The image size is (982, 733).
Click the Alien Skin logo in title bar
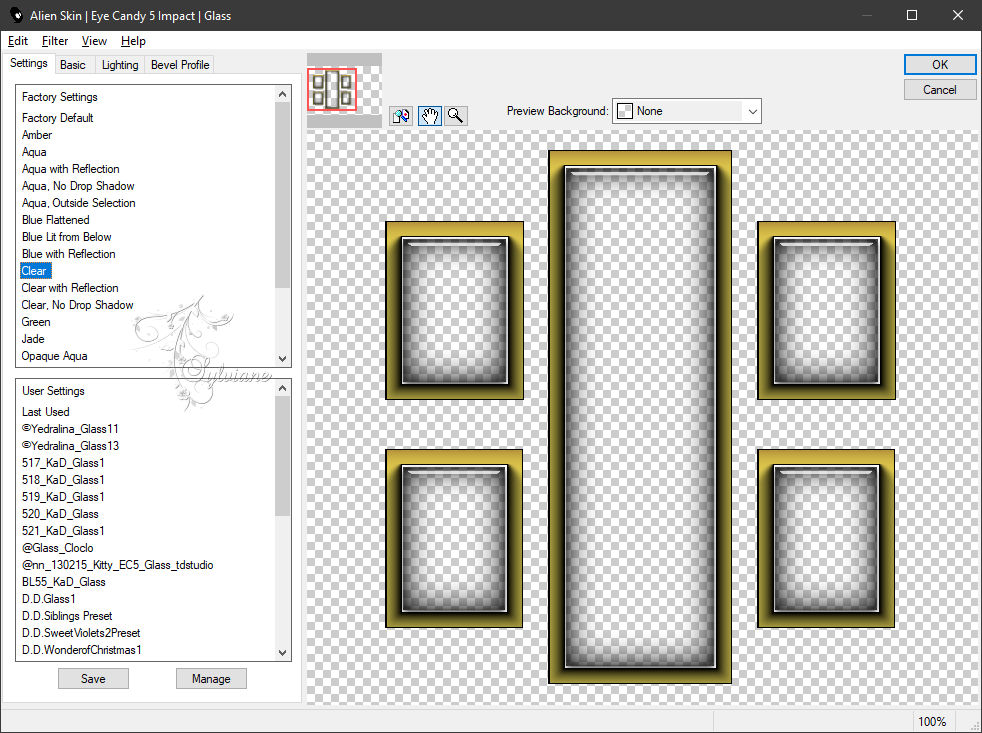(16, 15)
